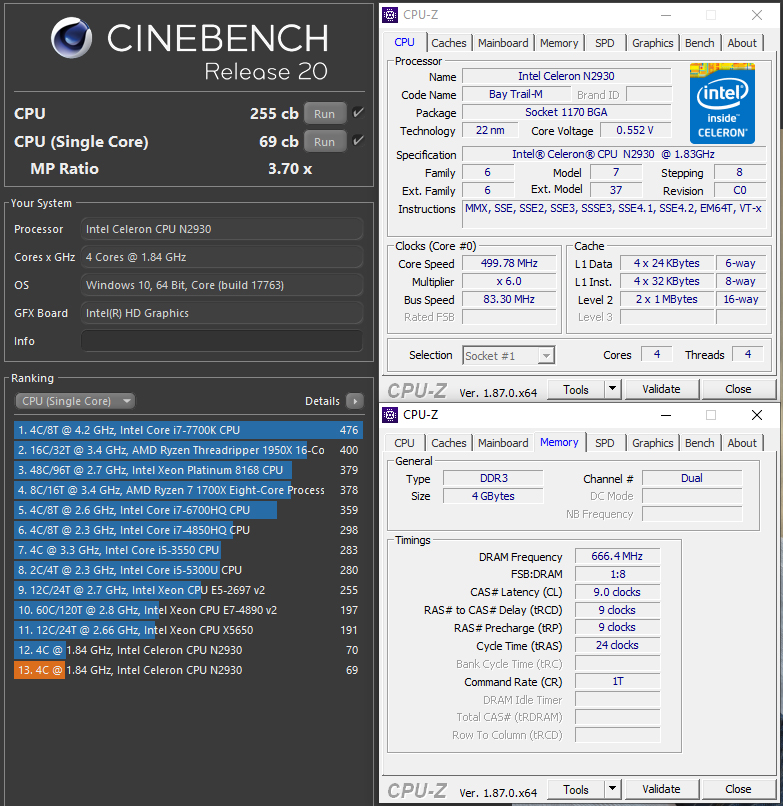This screenshot has height=806, width=783.
Task: Run the CPU (Single Core) benchmark
Action: coord(324,141)
